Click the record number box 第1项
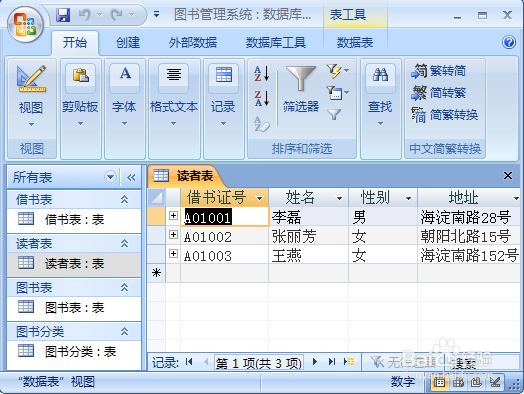The width and height of the screenshot is (524, 394). (x=259, y=363)
